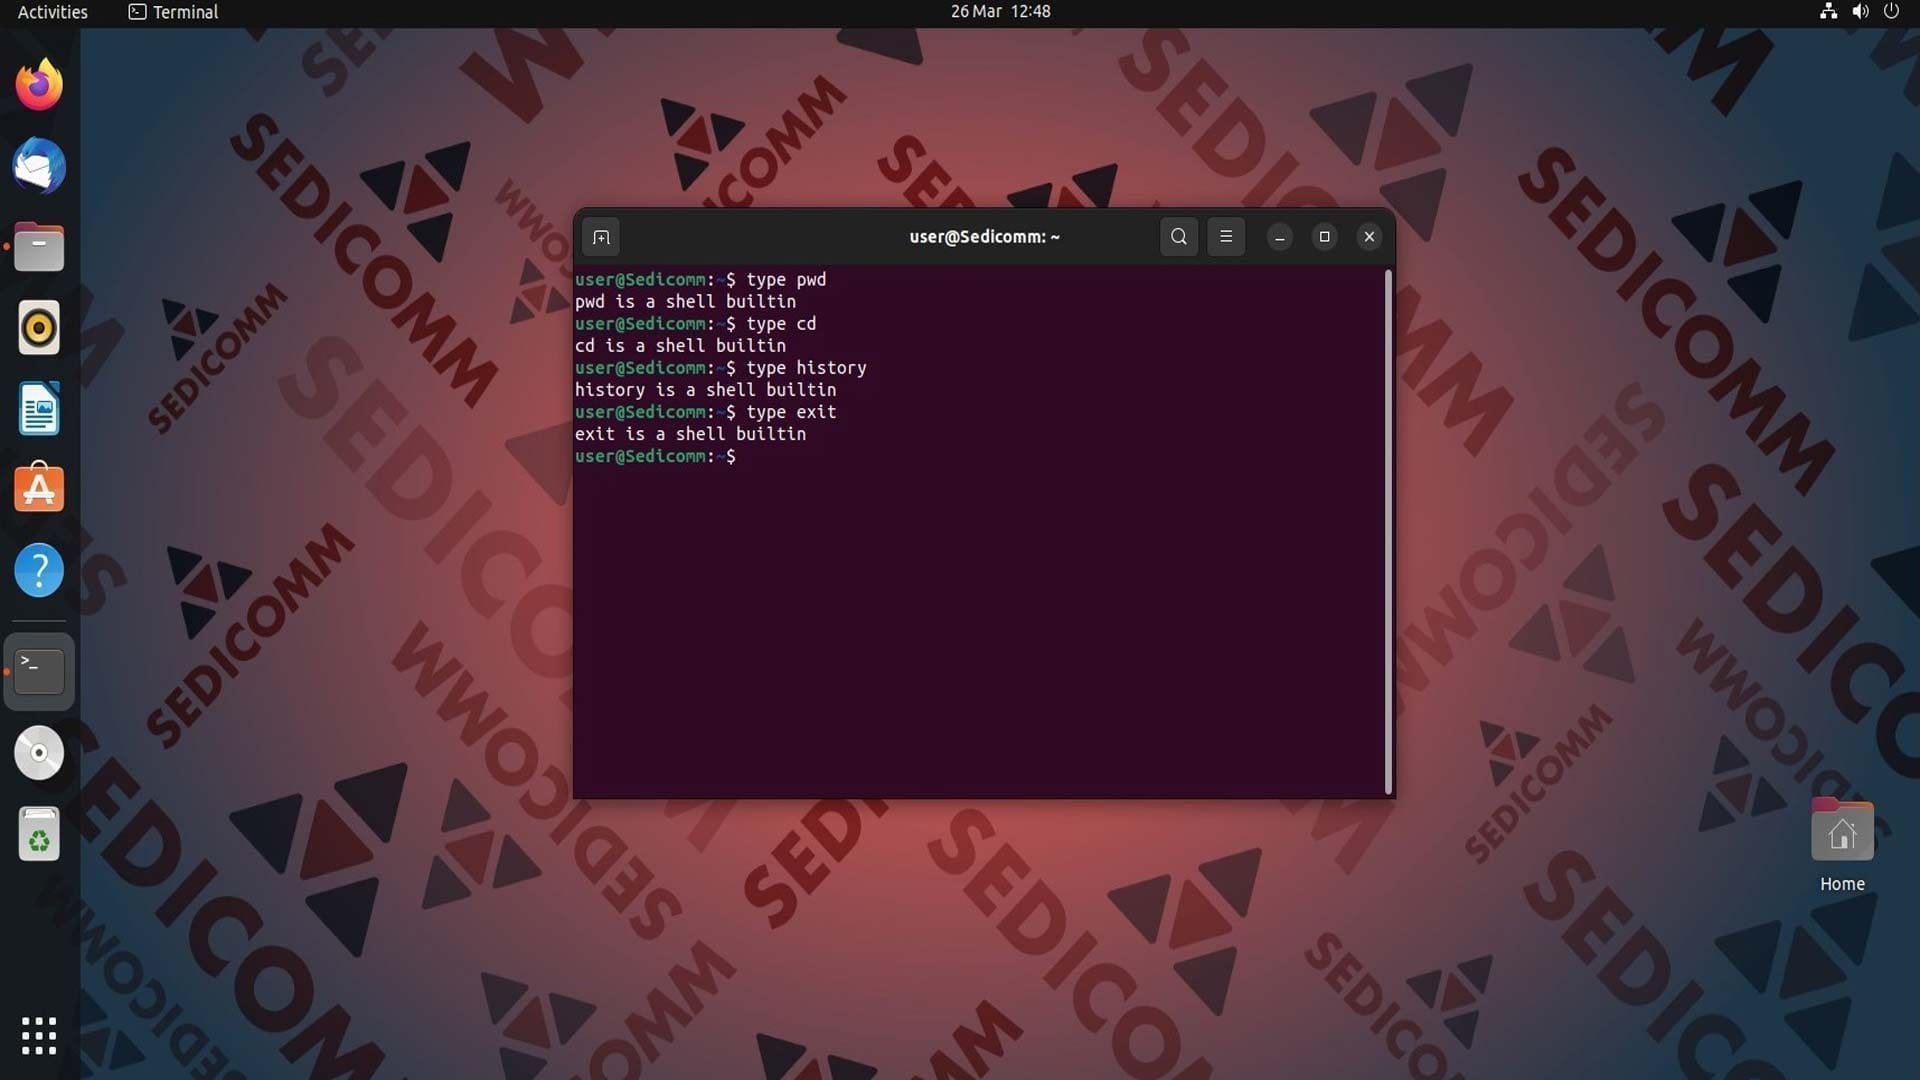Open the clock calendar showing 26 Mar 12:48

(x=1000, y=12)
